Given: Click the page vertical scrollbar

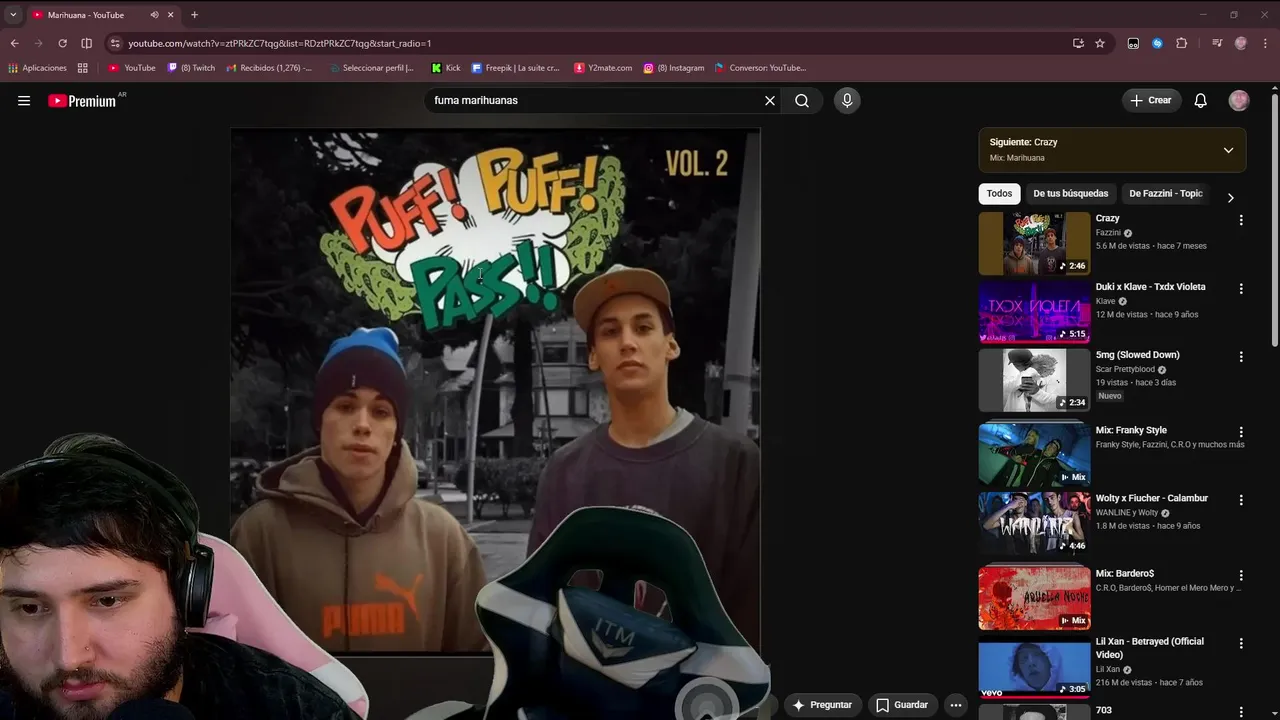Looking at the screenshot, I should (1275, 220).
